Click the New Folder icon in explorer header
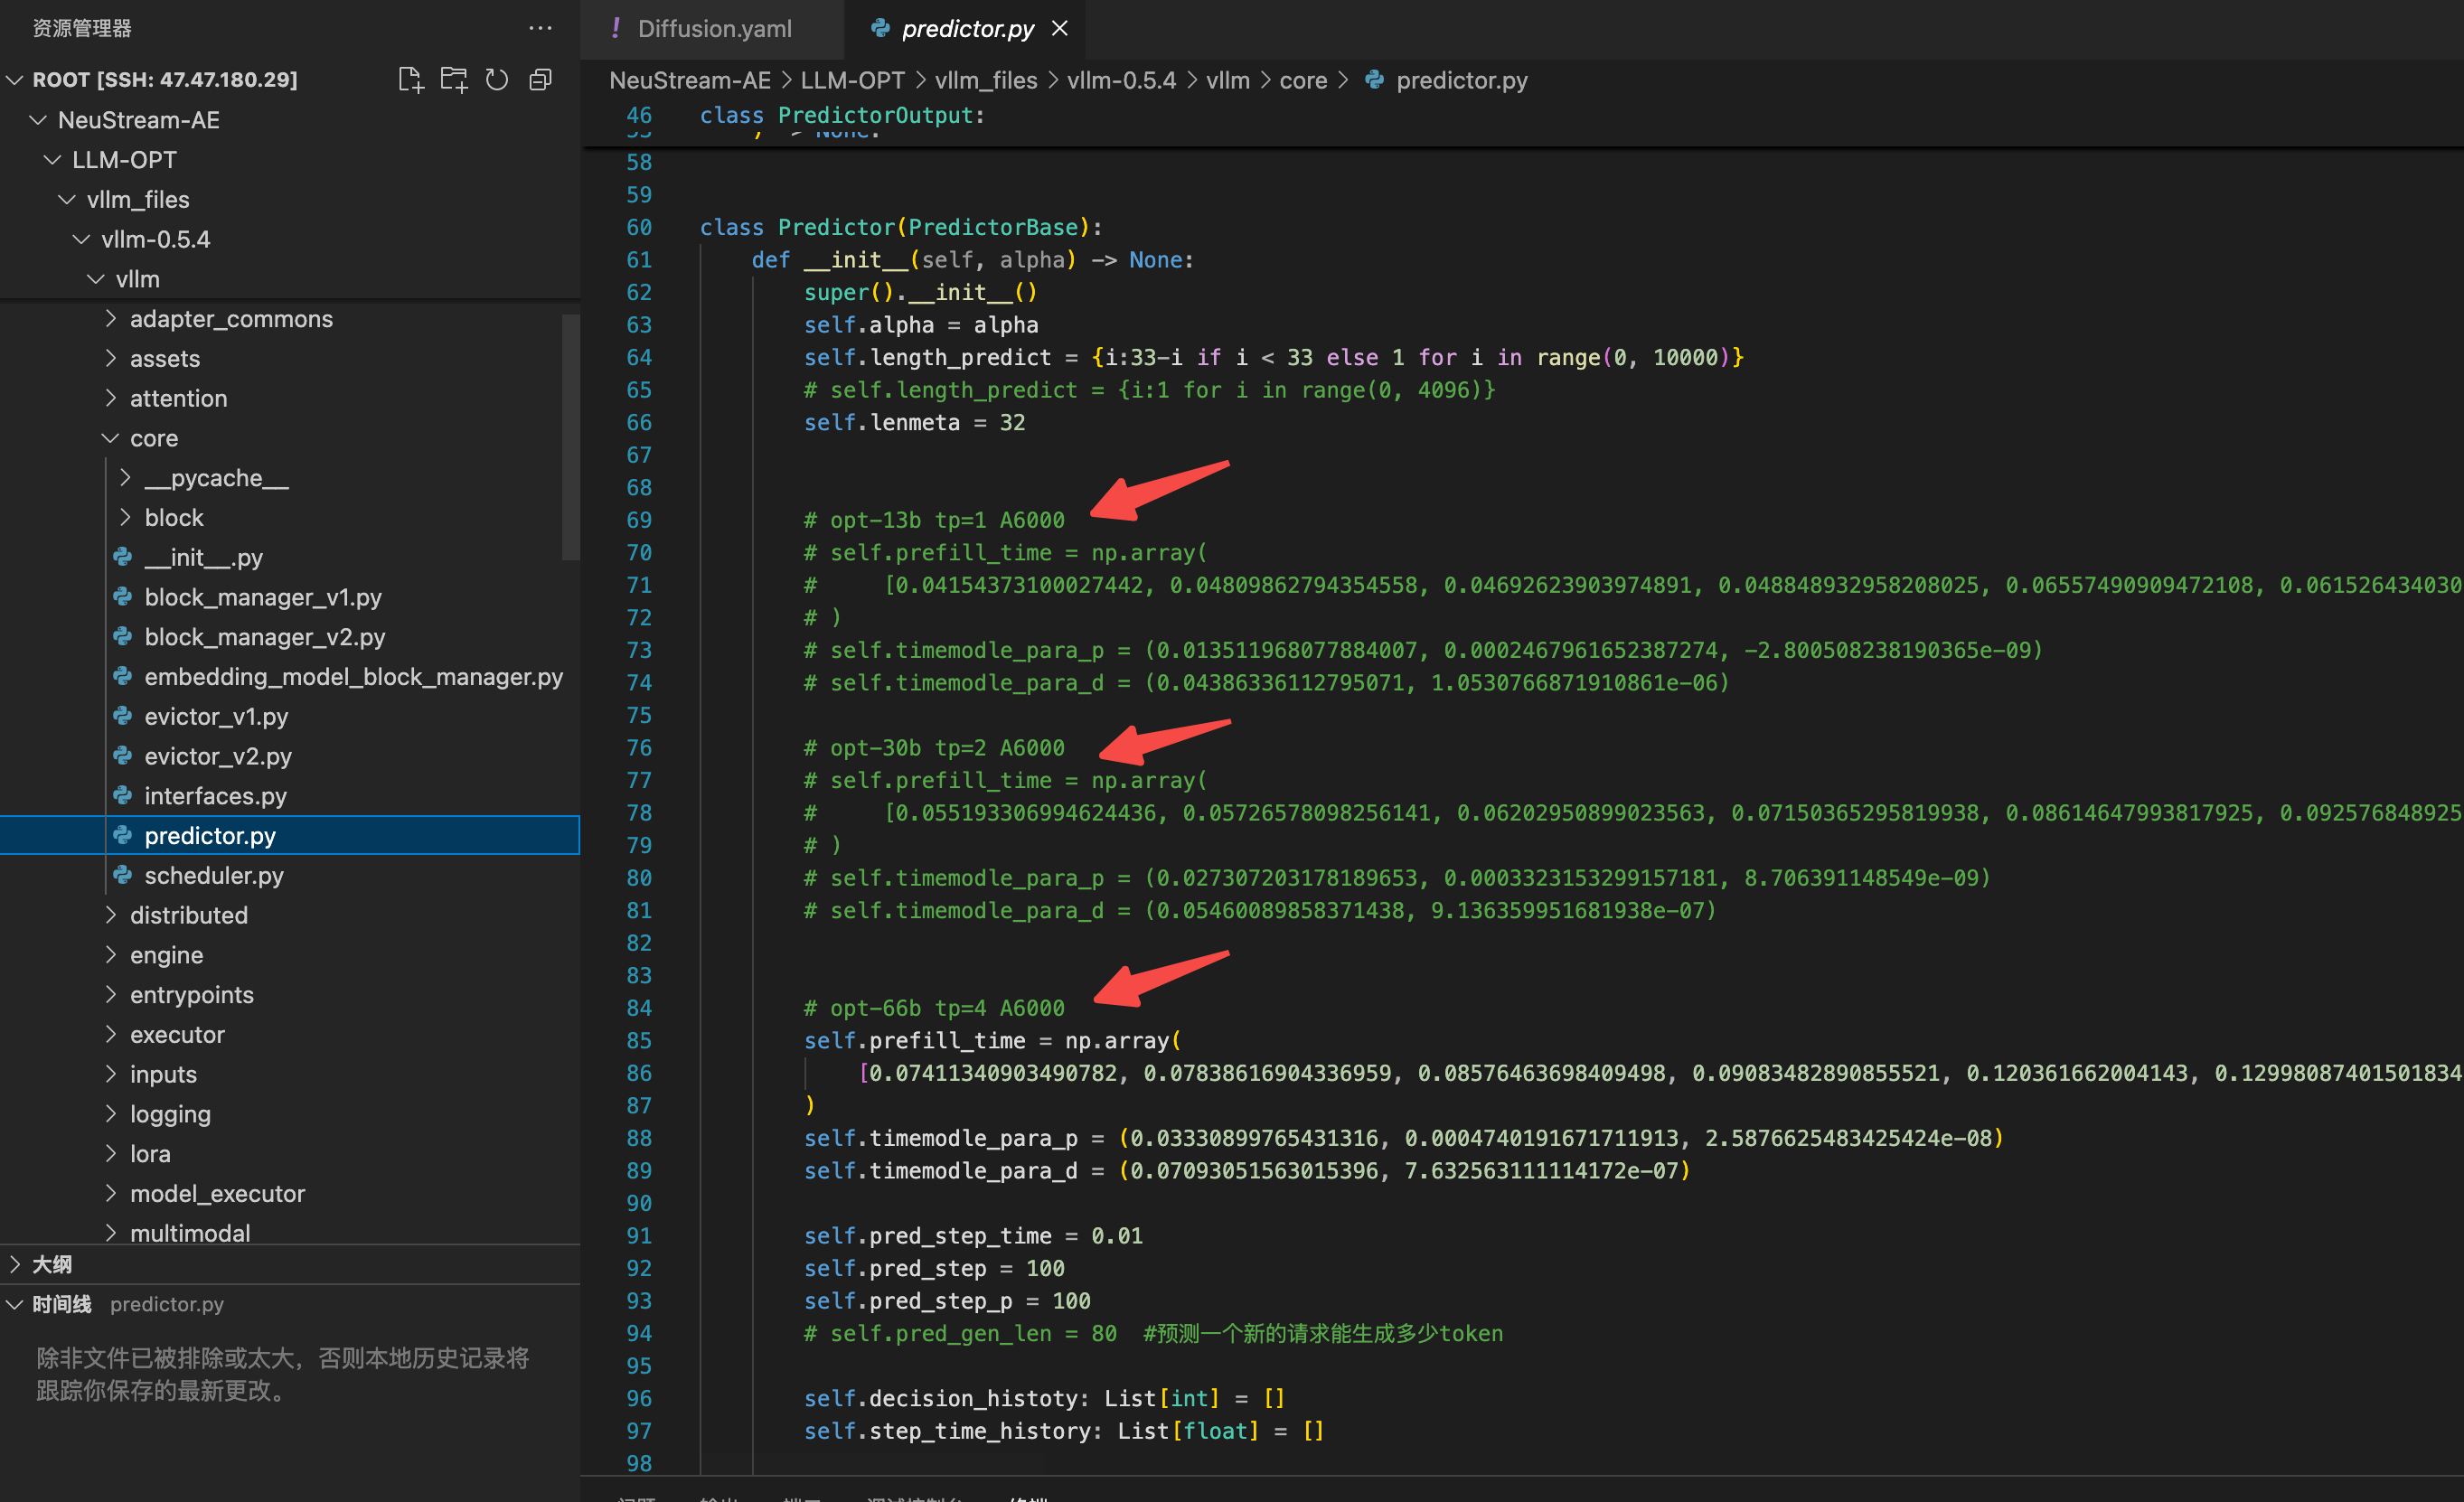Viewport: 2464px width, 1502px height. click(454, 80)
